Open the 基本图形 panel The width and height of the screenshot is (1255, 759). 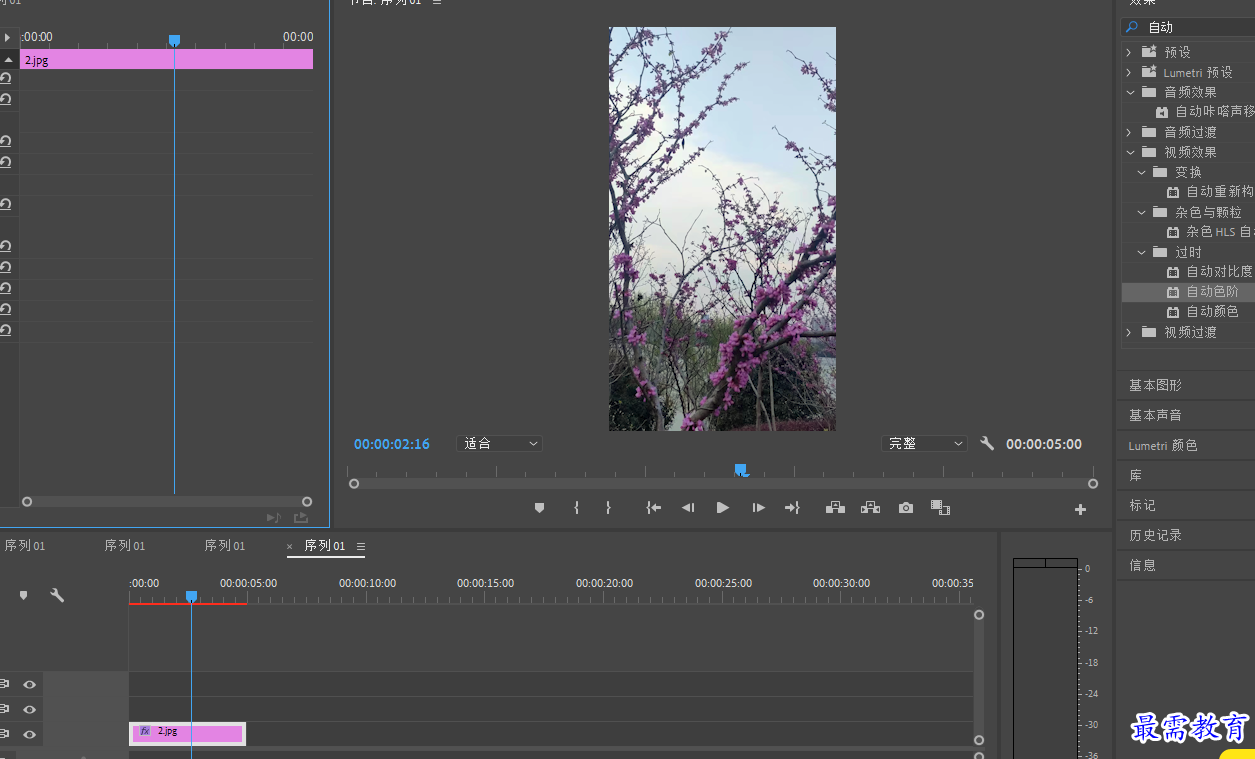pyautogui.click(x=1155, y=385)
